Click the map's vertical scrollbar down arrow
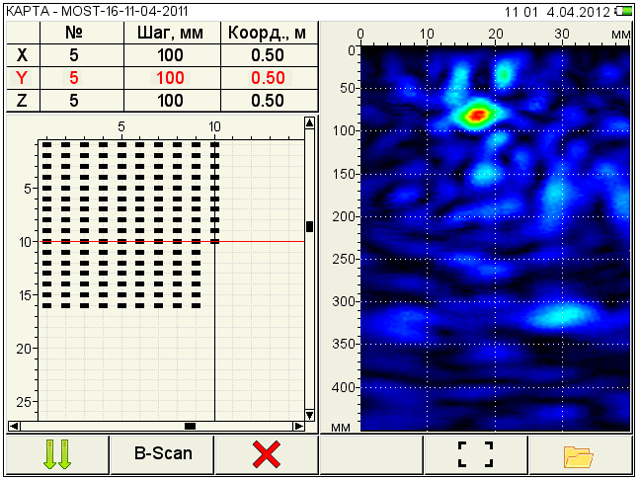 (x=309, y=414)
